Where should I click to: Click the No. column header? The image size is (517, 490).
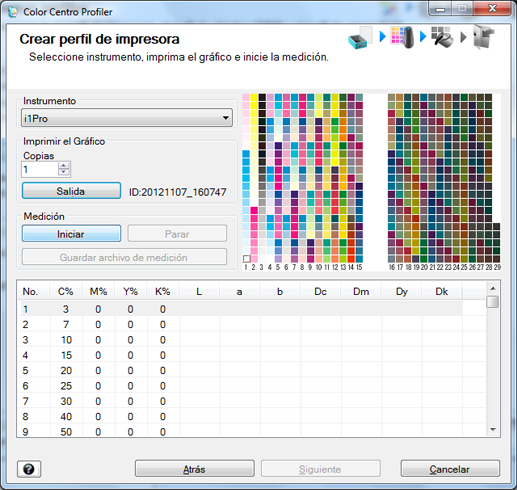point(33,291)
